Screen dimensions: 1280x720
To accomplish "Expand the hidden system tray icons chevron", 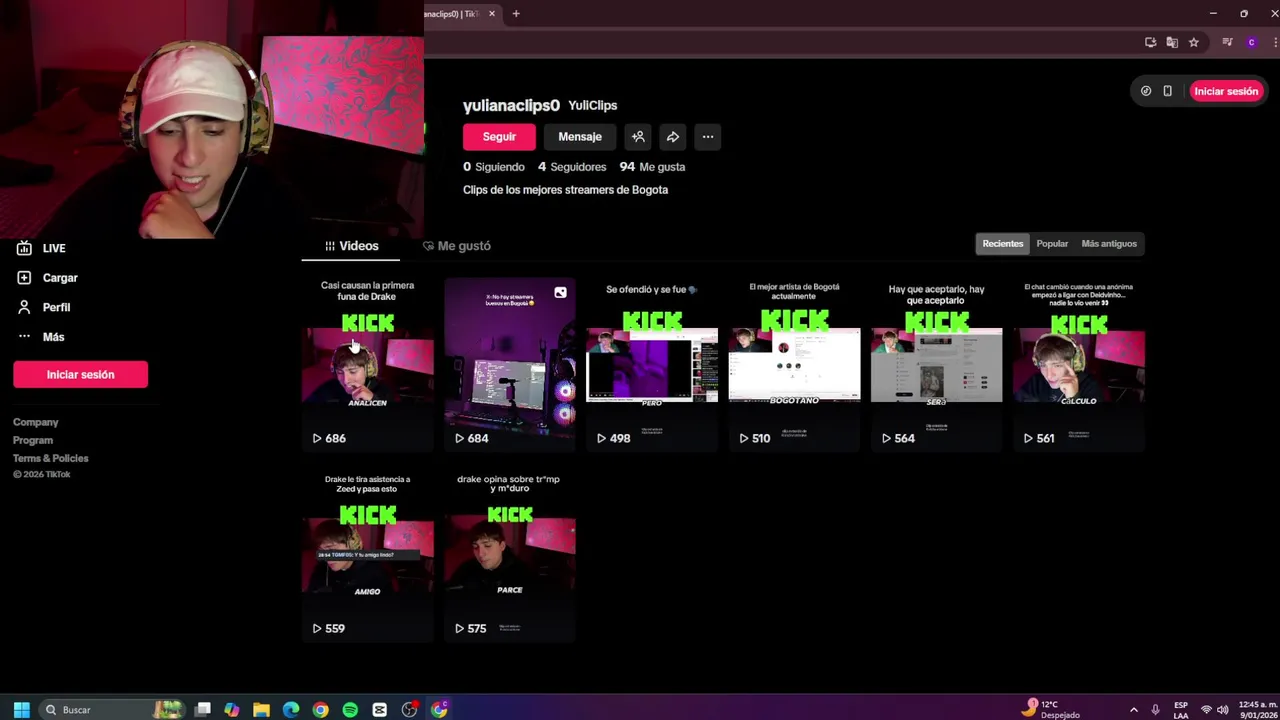I will pos(1134,709).
